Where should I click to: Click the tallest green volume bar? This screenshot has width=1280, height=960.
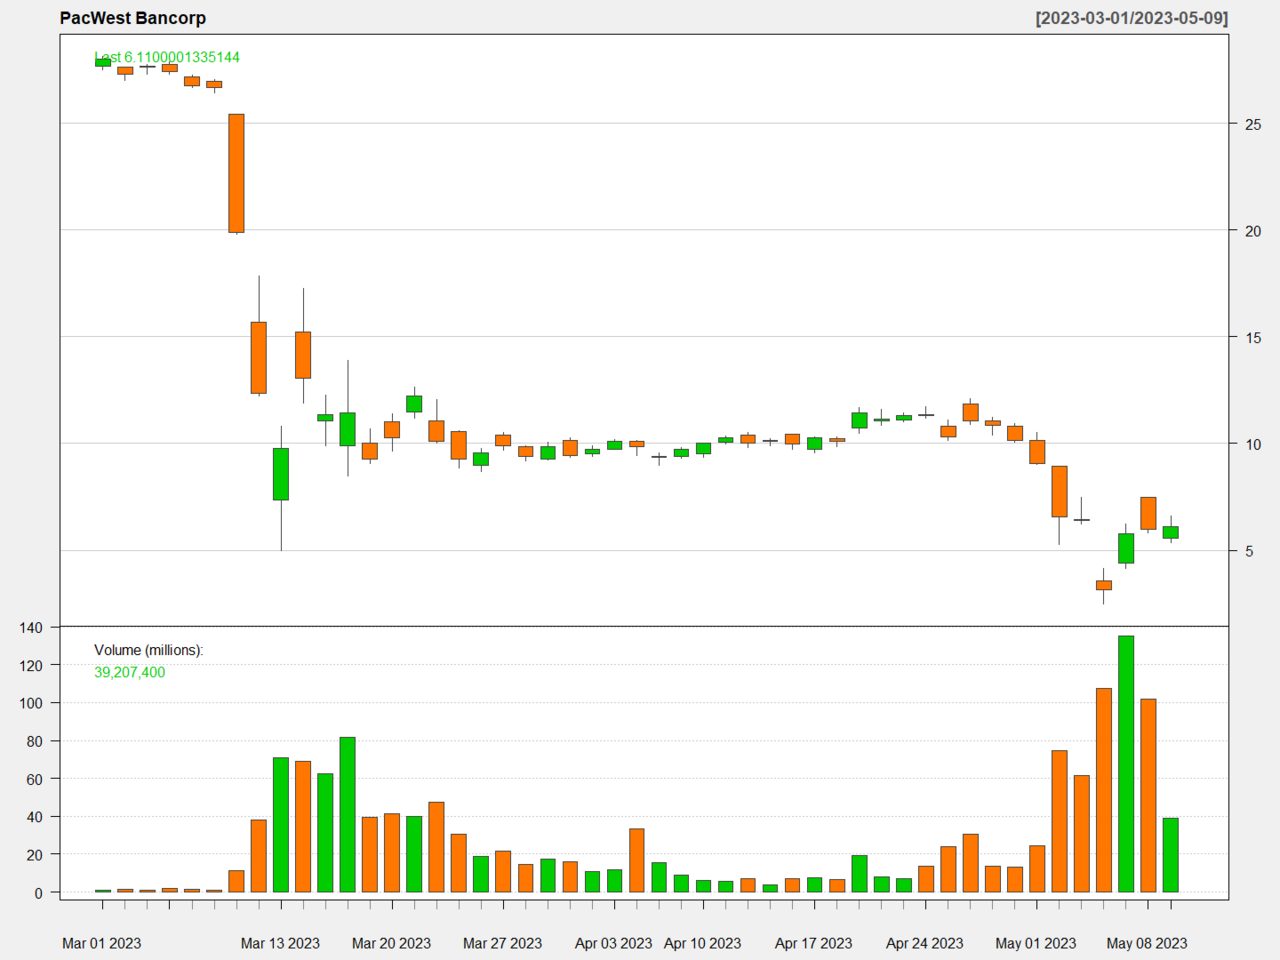[x=1126, y=764]
